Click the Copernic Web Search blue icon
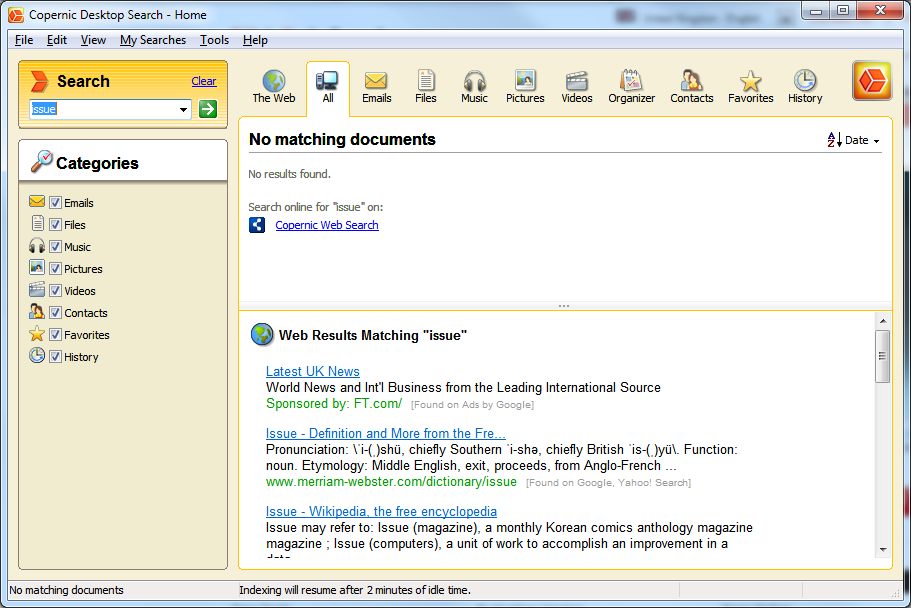Image resolution: width=911 pixels, height=608 pixels. (x=257, y=225)
